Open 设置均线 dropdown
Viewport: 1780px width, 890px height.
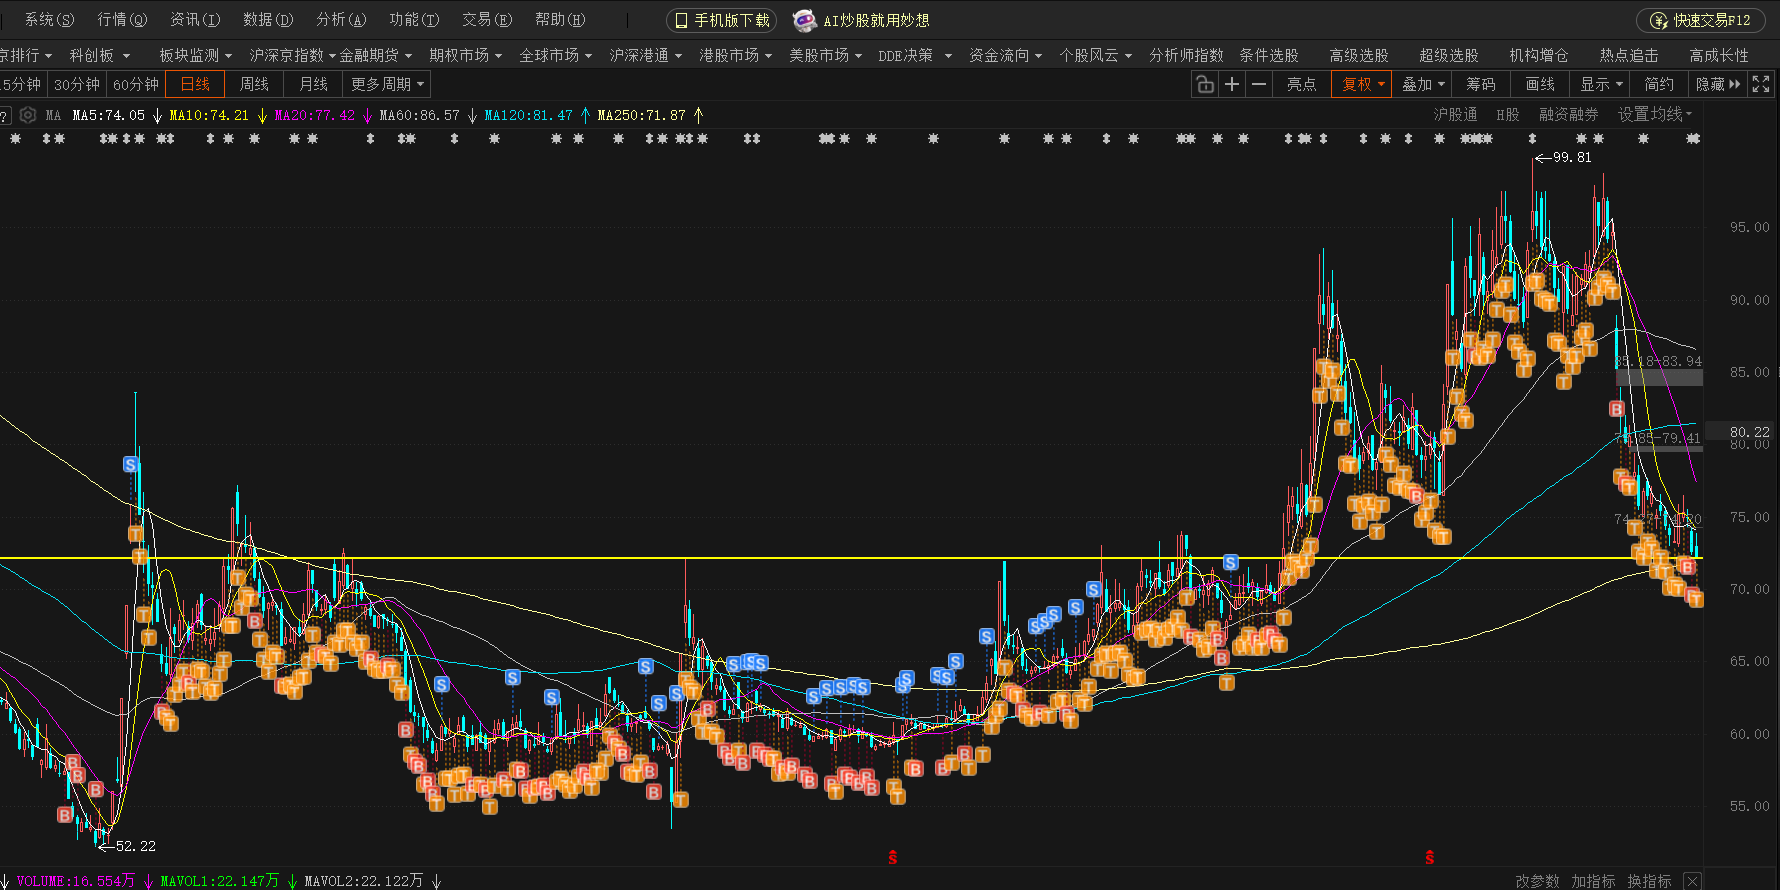[1655, 115]
